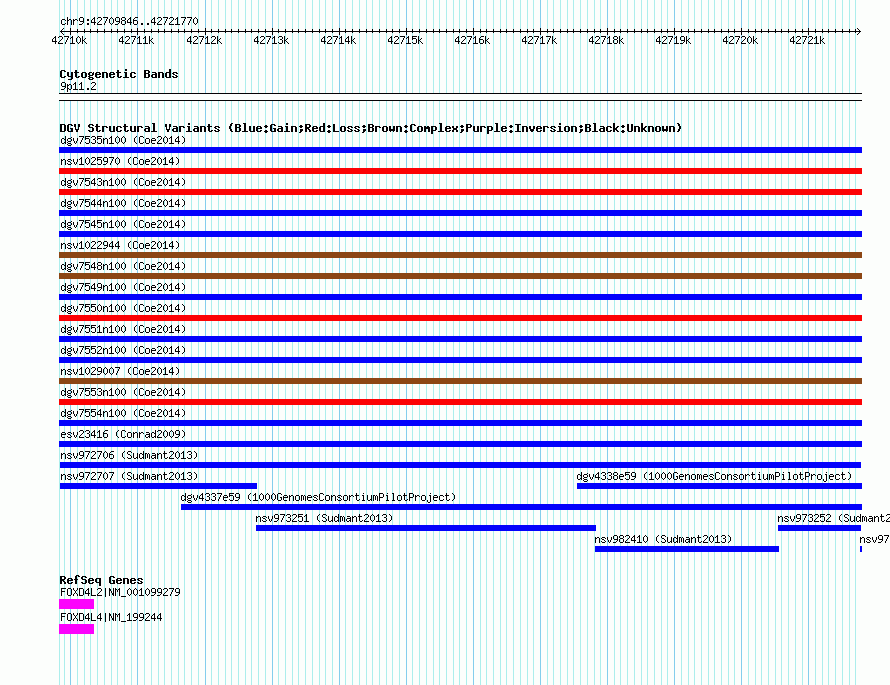890x685 pixels.
Task: Click the nsv1022944 (Coe2014) brown complex bar
Action: pyautogui.click(x=460, y=255)
